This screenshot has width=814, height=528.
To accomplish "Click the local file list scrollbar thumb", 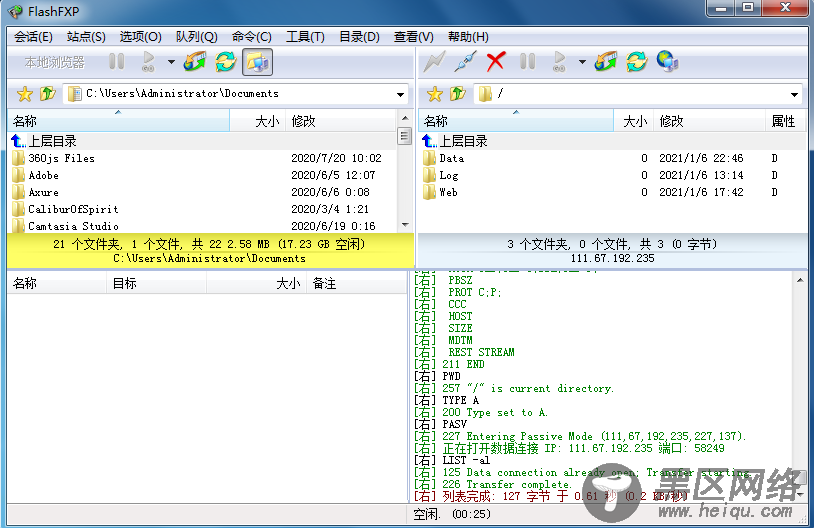I will coord(404,136).
